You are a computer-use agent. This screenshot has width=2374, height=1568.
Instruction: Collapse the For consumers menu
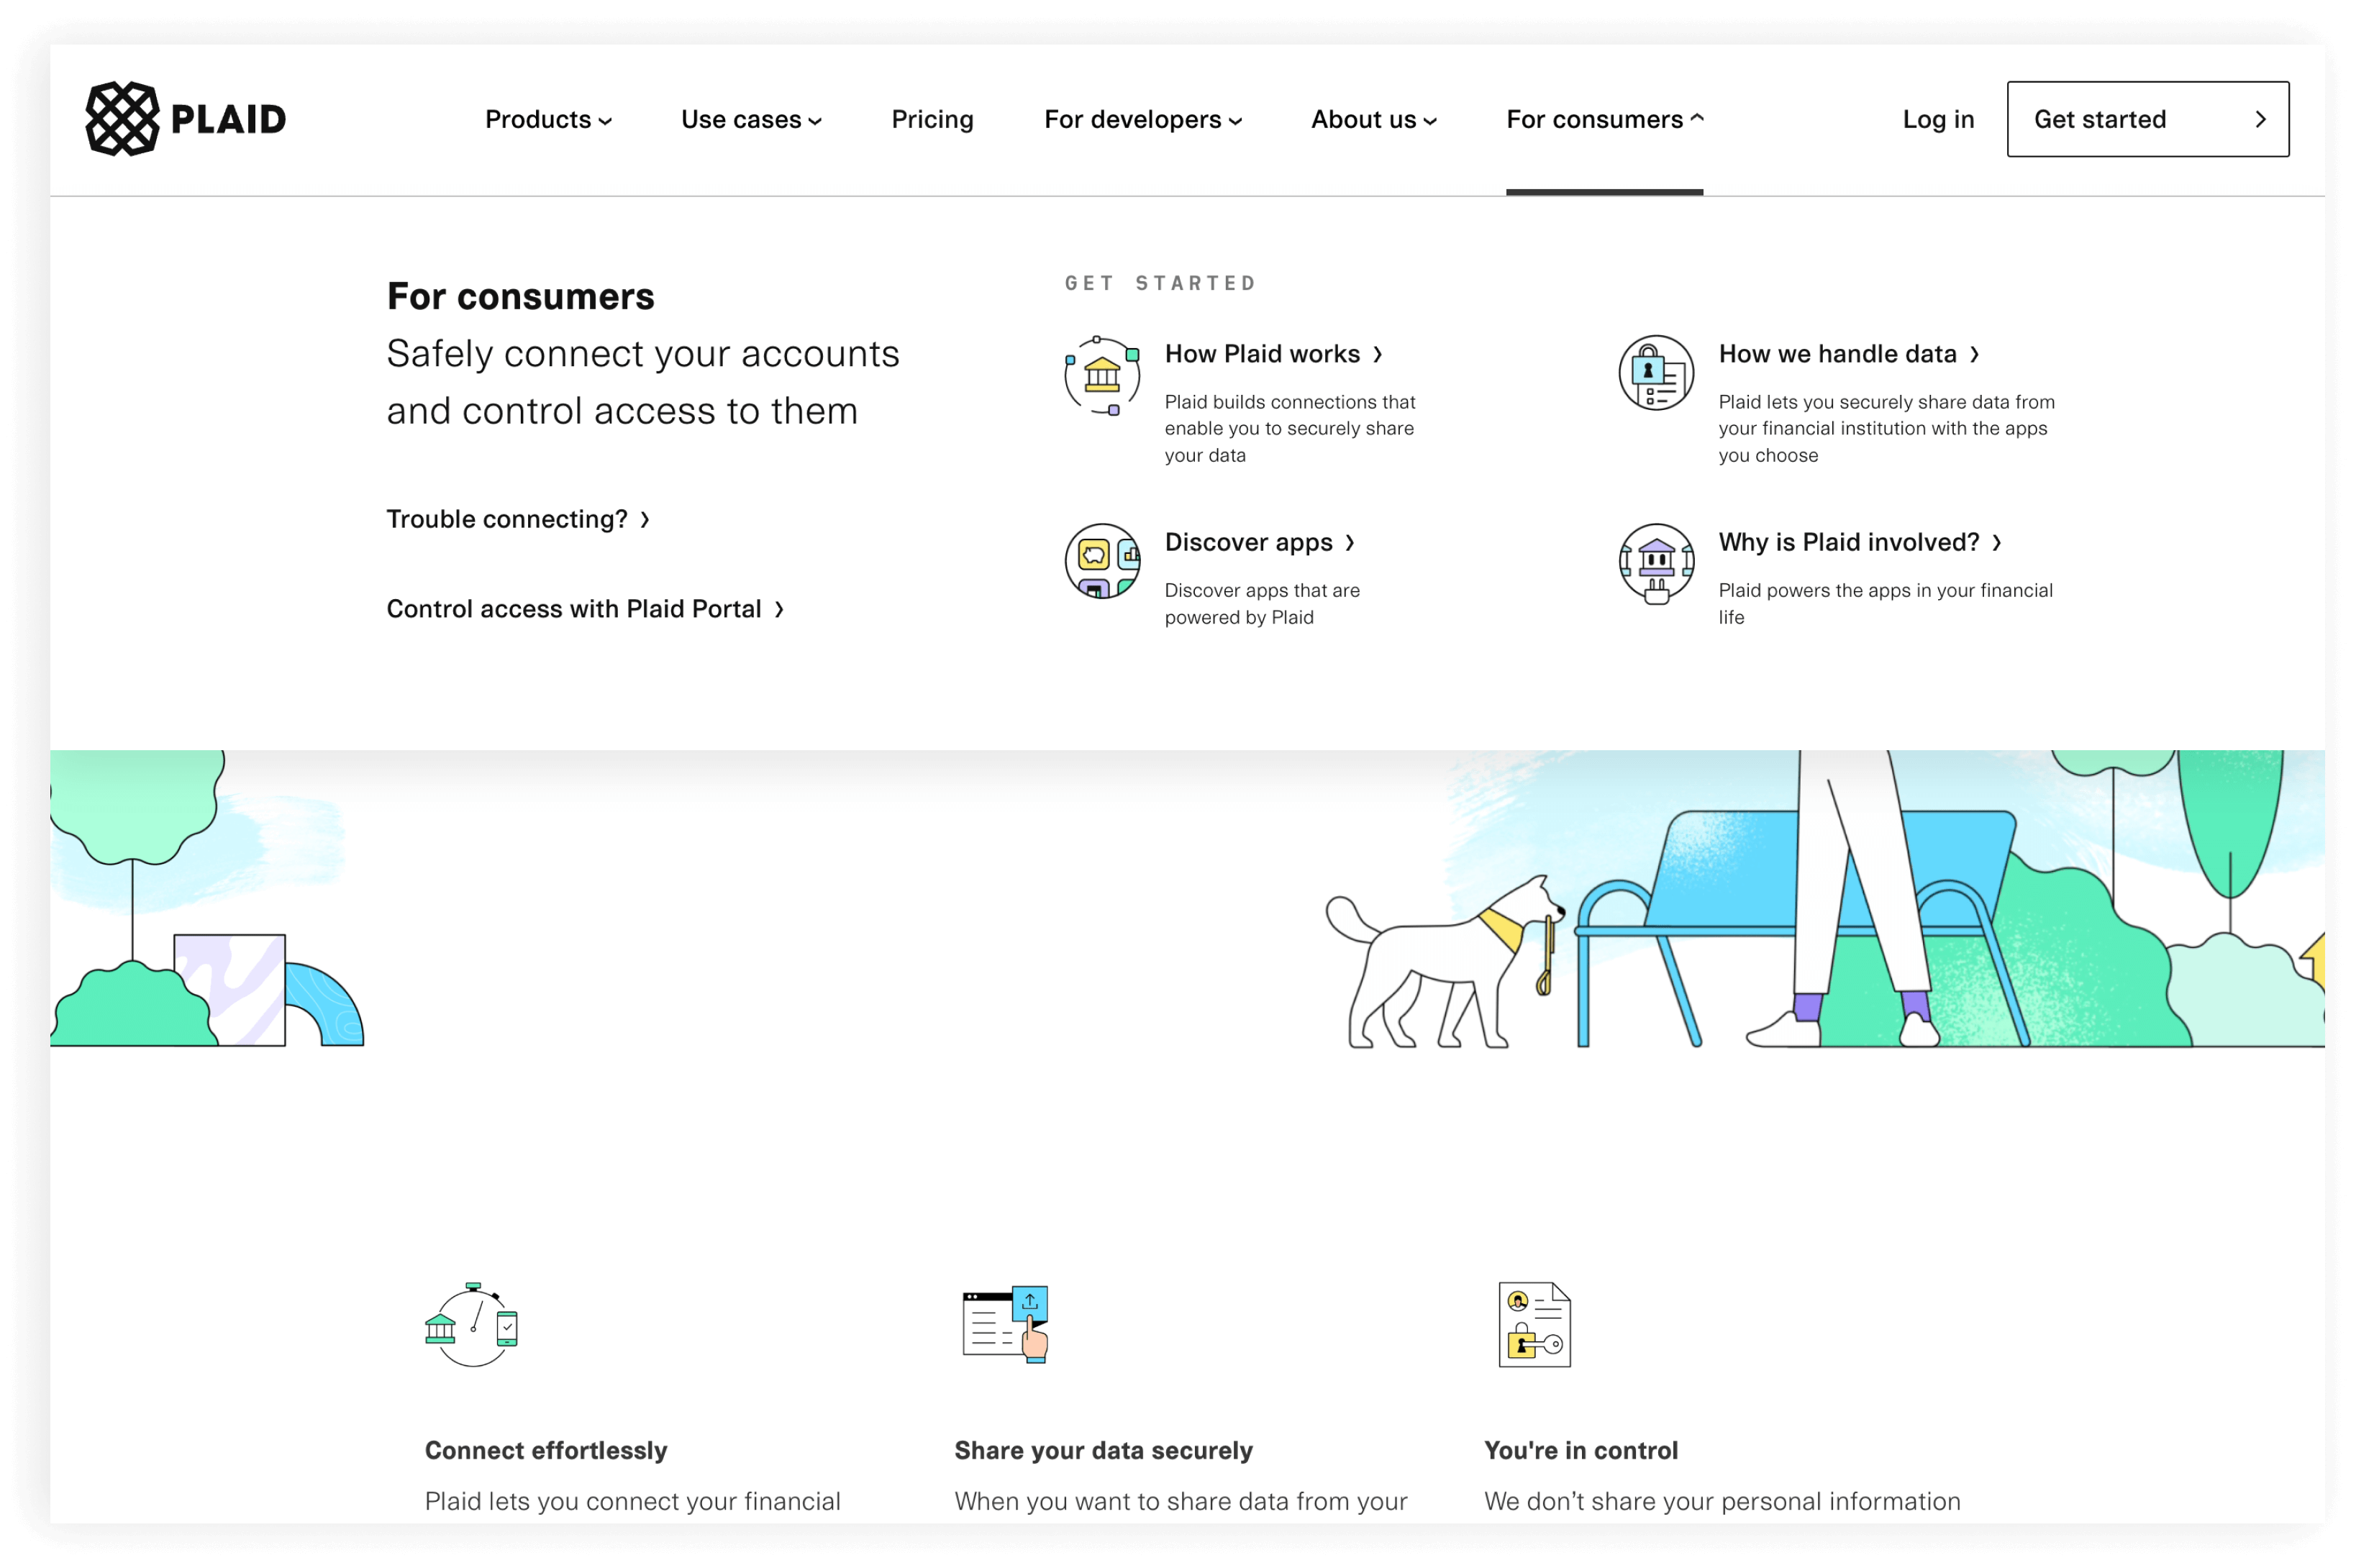[x=1604, y=120]
